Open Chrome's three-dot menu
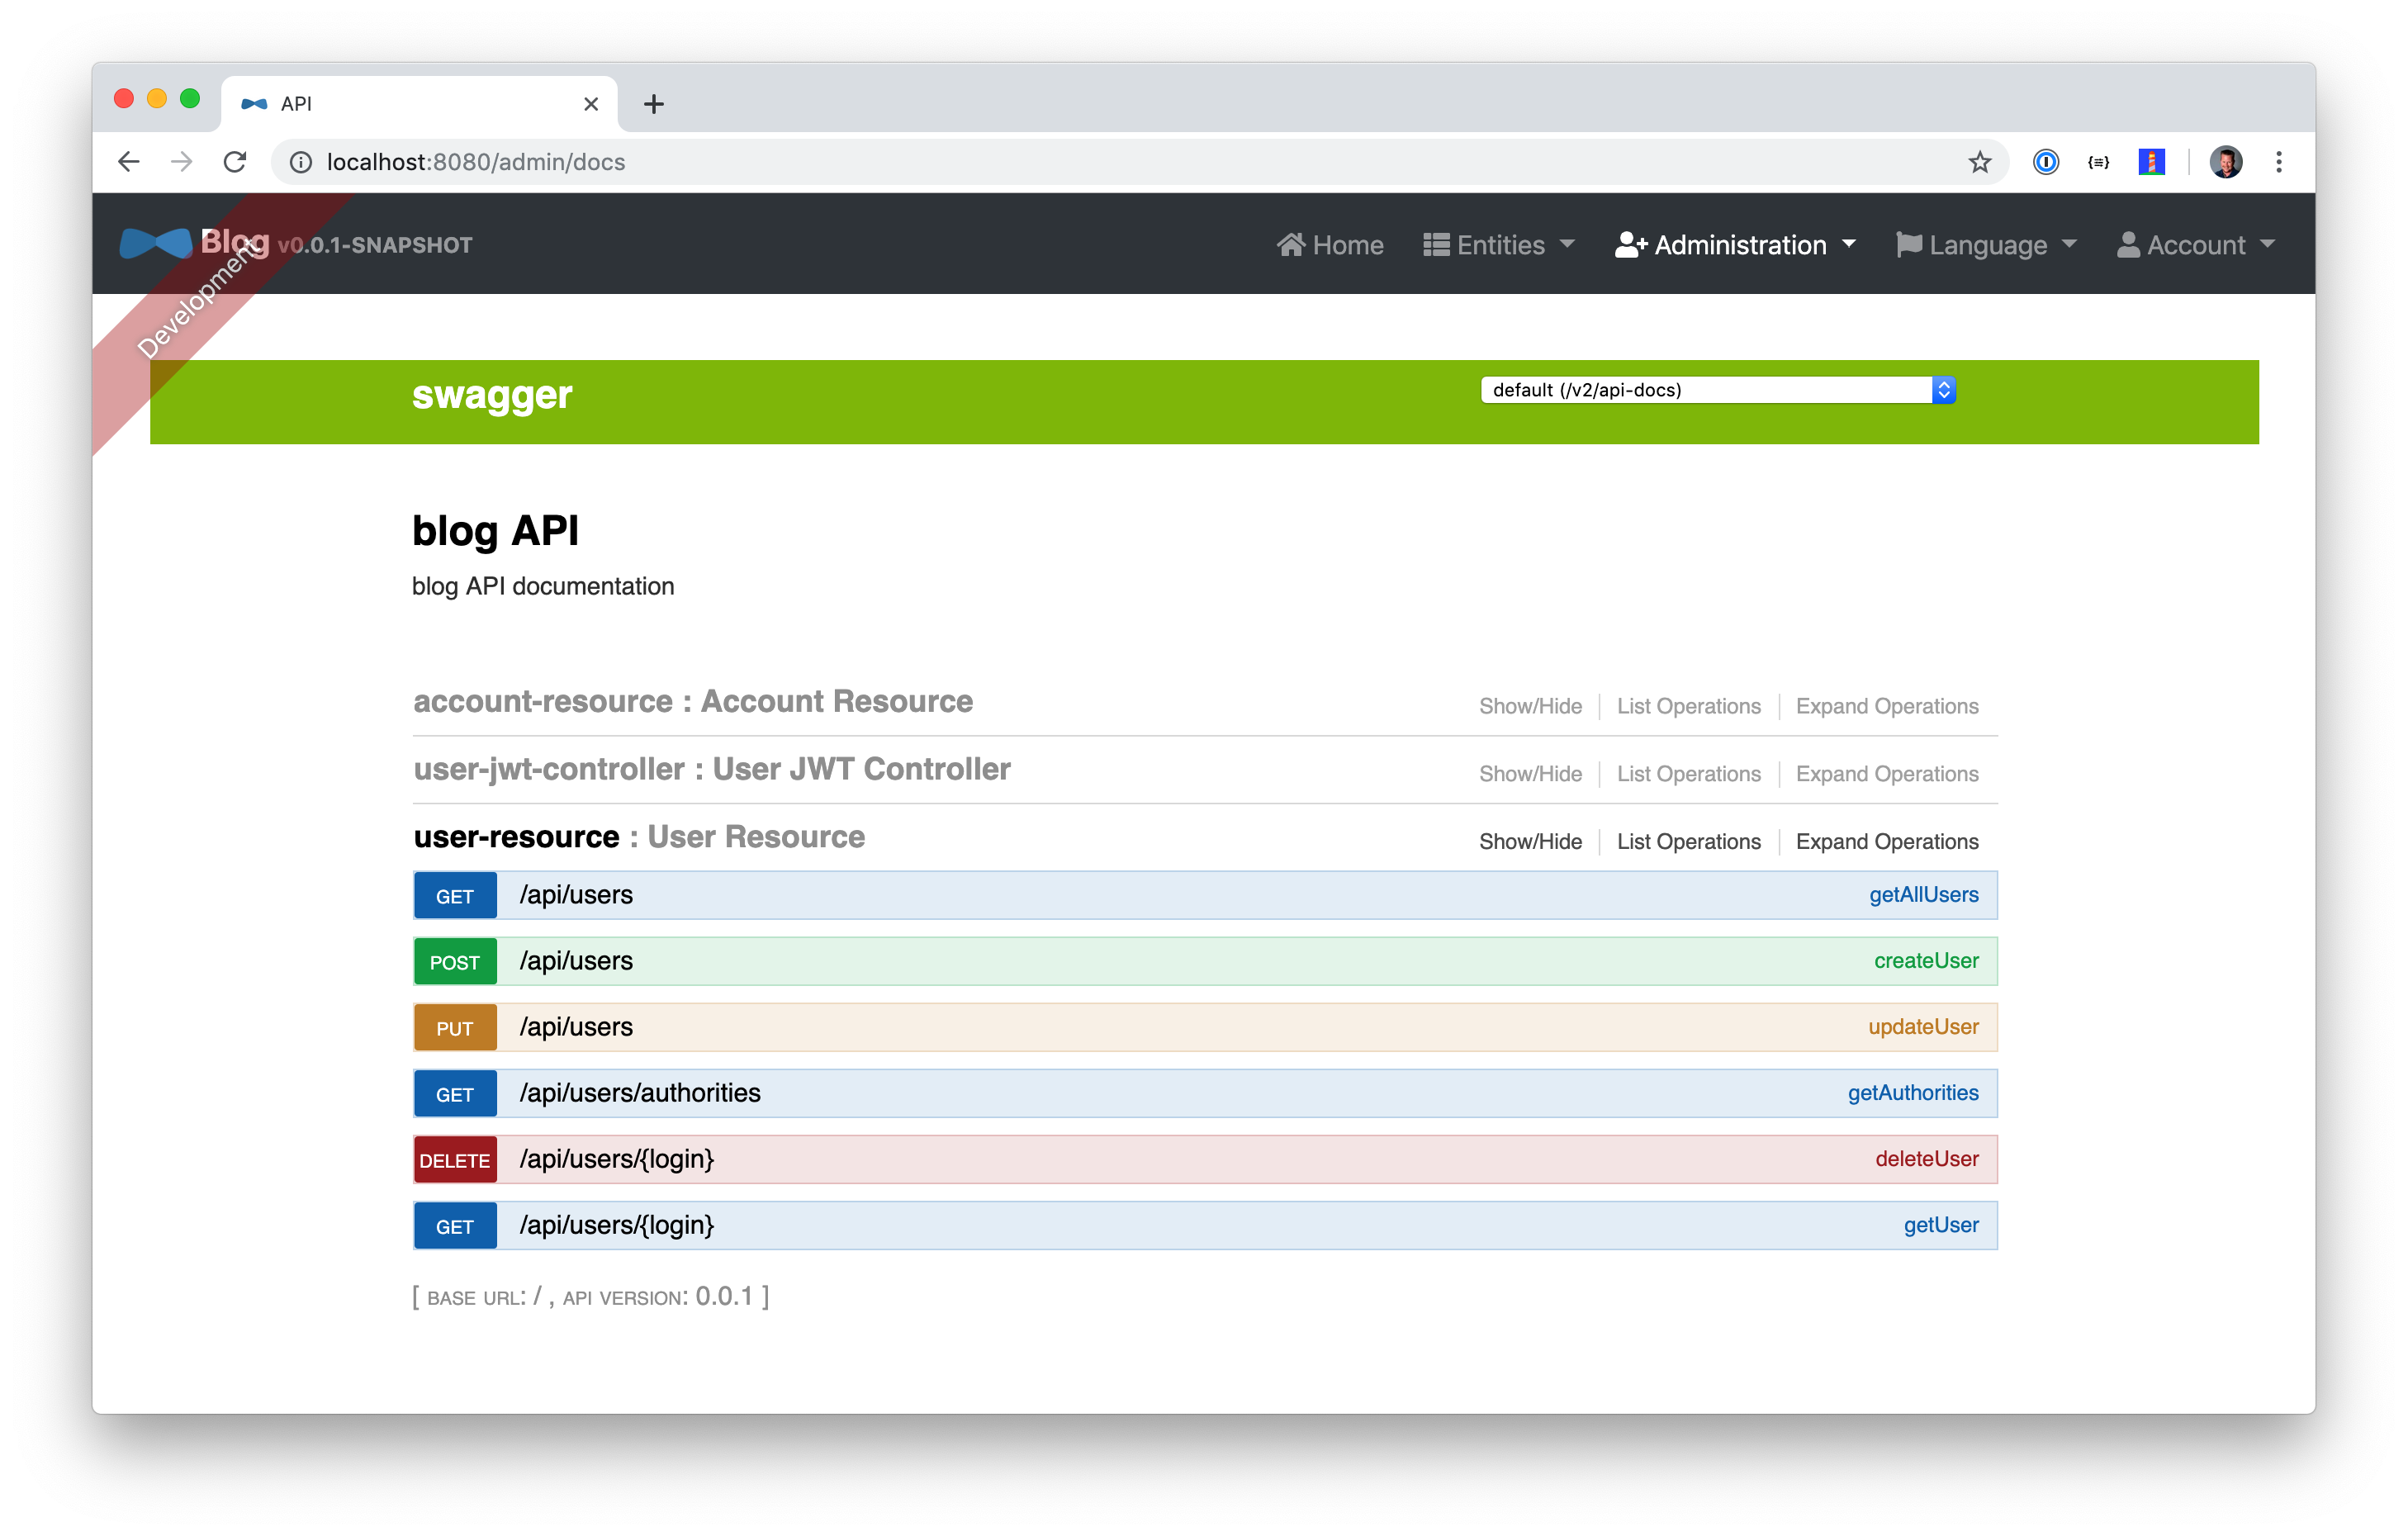This screenshot has width=2408, height=1536. coord(2279,162)
